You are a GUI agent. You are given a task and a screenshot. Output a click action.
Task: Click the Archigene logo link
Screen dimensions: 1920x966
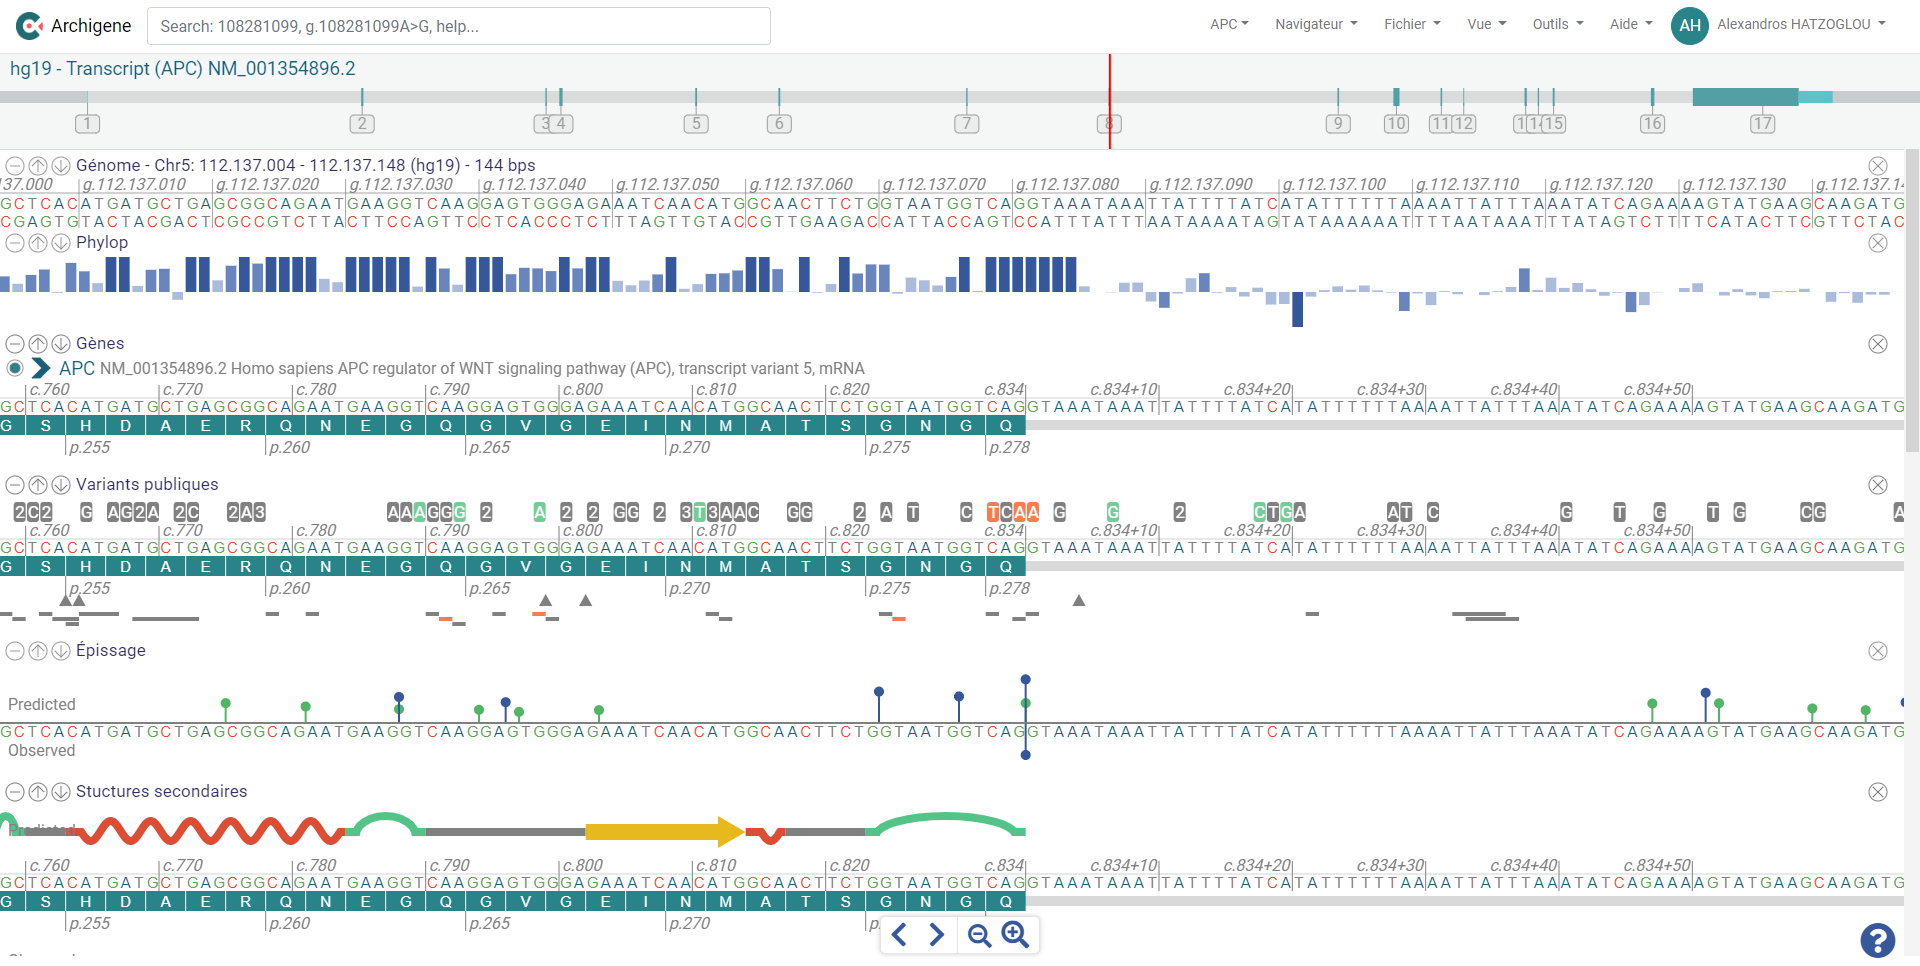point(74,26)
